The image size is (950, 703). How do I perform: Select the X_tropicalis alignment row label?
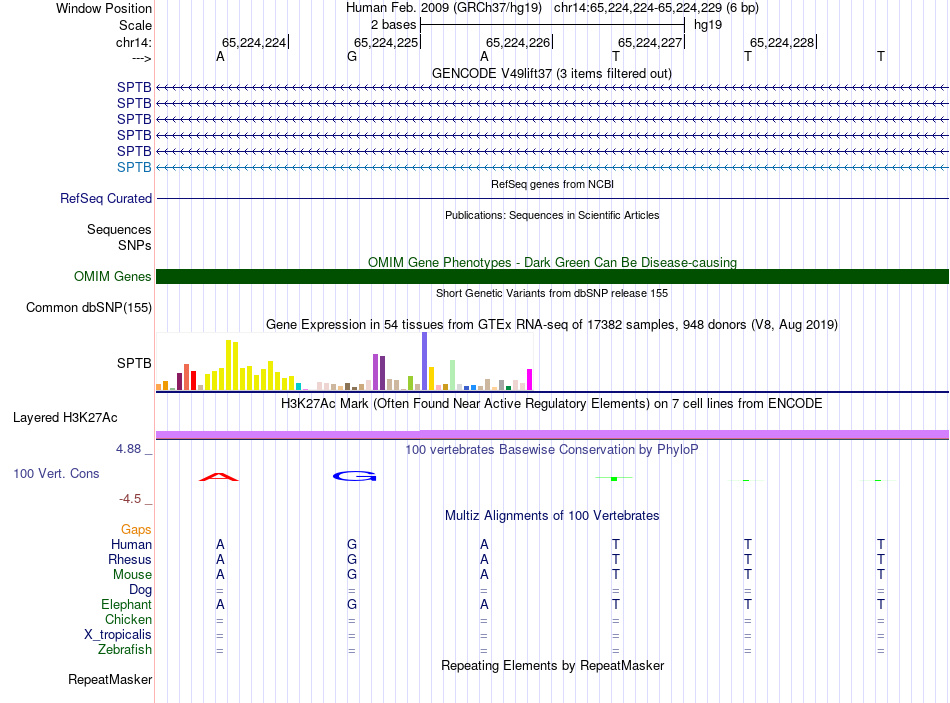coord(118,635)
